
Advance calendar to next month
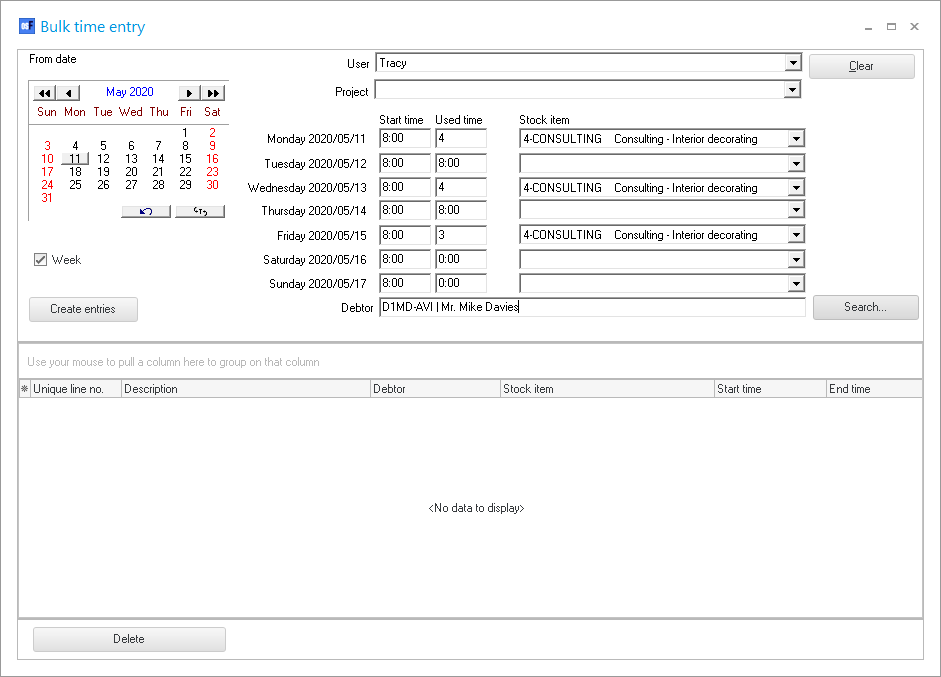coord(189,93)
